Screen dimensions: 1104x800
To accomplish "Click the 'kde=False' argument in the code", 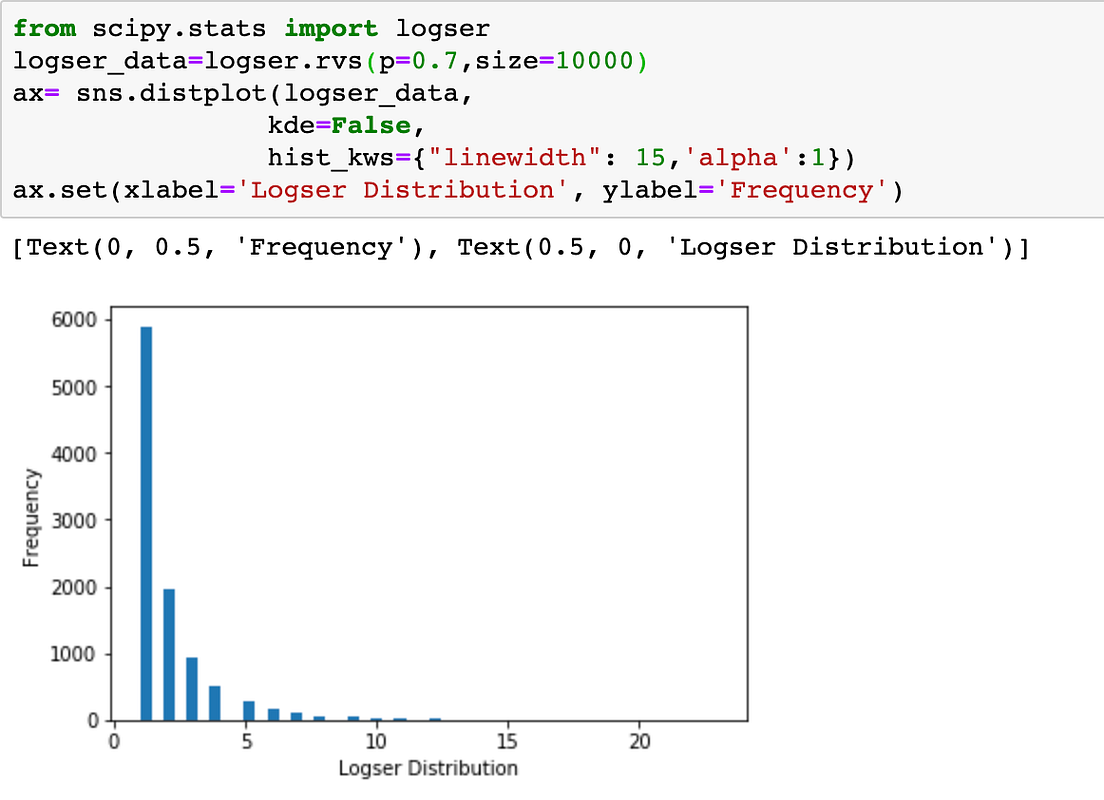I will click(x=339, y=124).
